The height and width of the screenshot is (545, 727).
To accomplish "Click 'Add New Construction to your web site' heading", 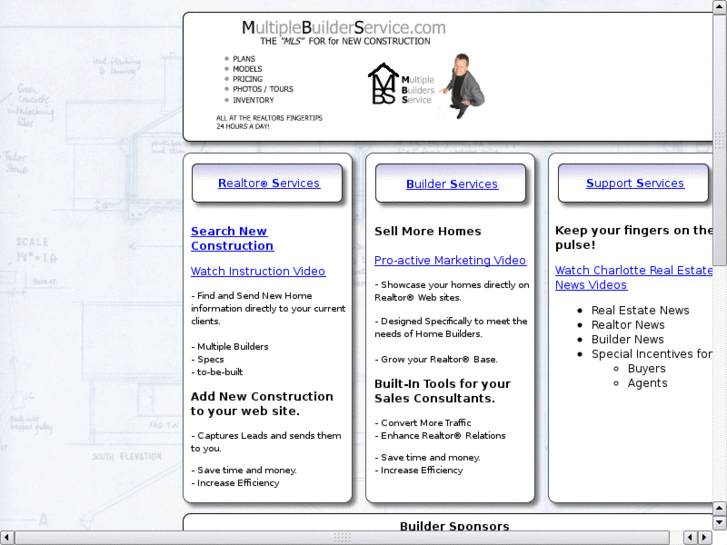I will (x=262, y=404).
